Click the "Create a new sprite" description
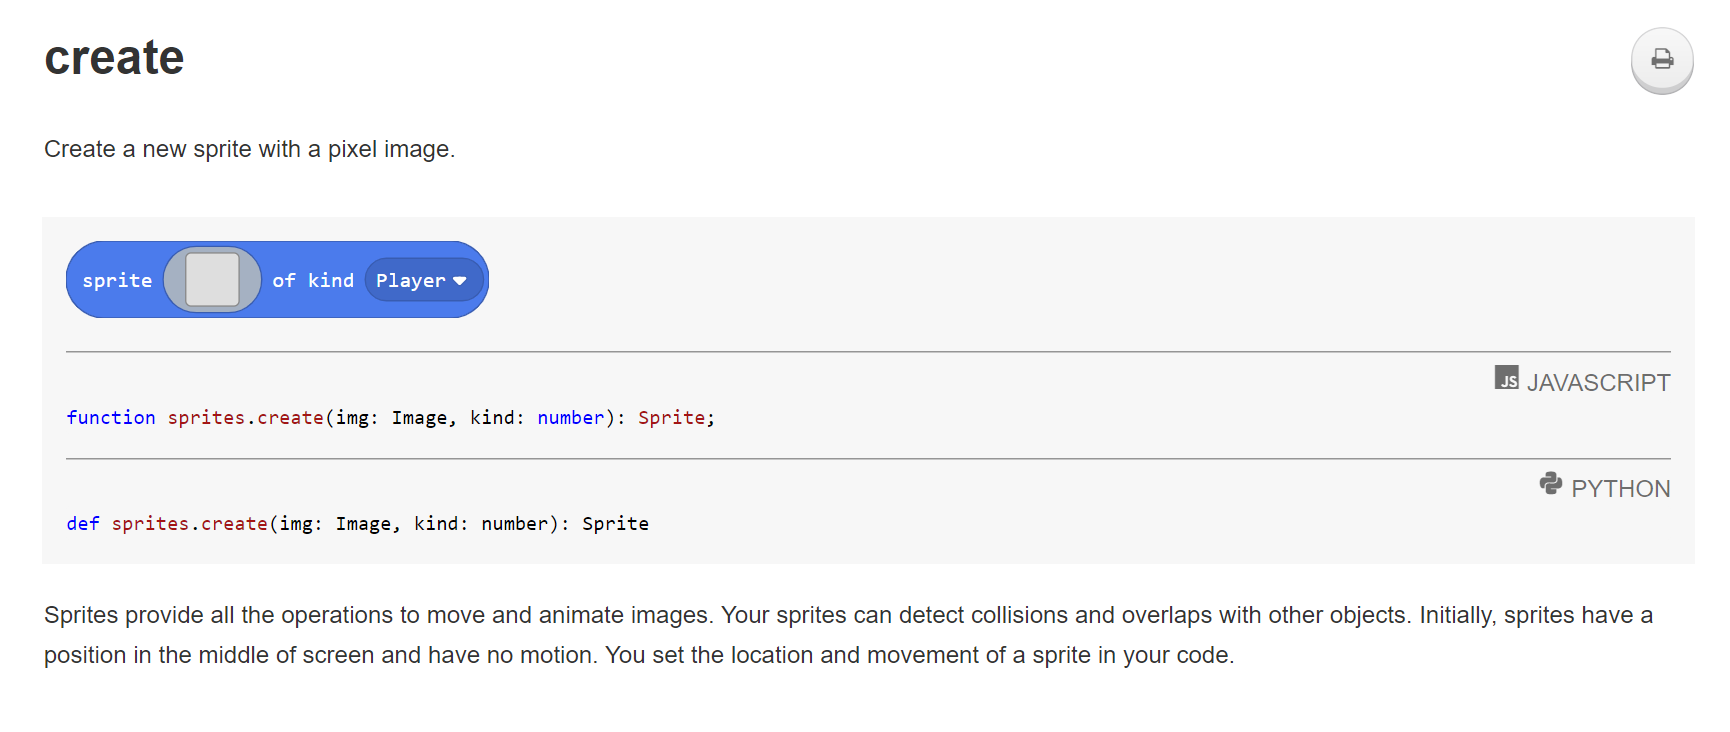 click(x=249, y=149)
